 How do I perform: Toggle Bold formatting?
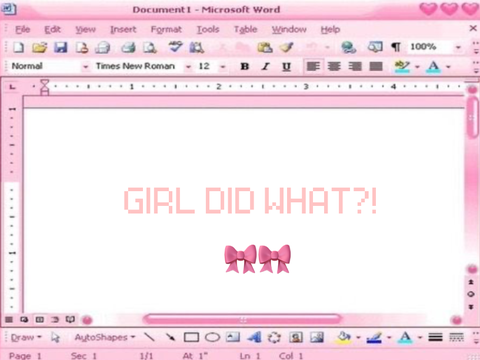(x=245, y=66)
